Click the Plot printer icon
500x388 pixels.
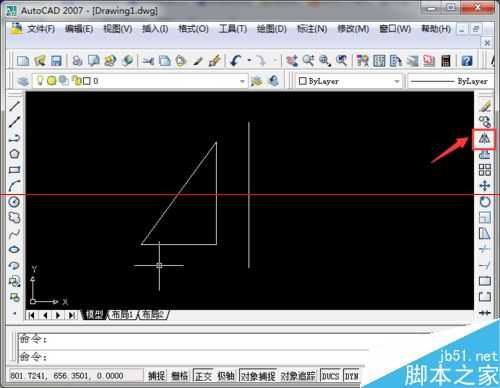click(77, 61)
